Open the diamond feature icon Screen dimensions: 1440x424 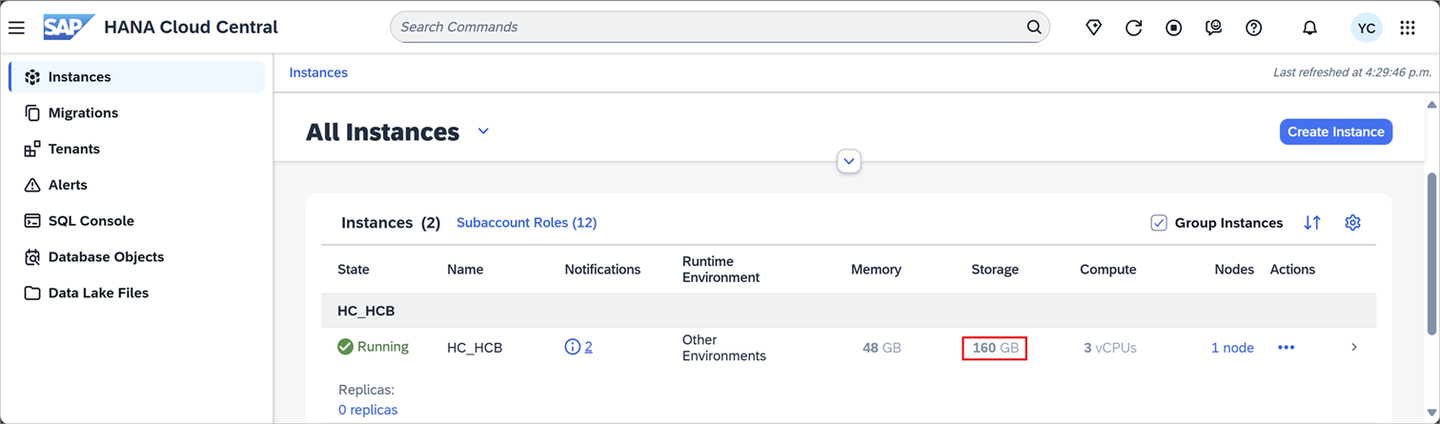pos(1093,28)
